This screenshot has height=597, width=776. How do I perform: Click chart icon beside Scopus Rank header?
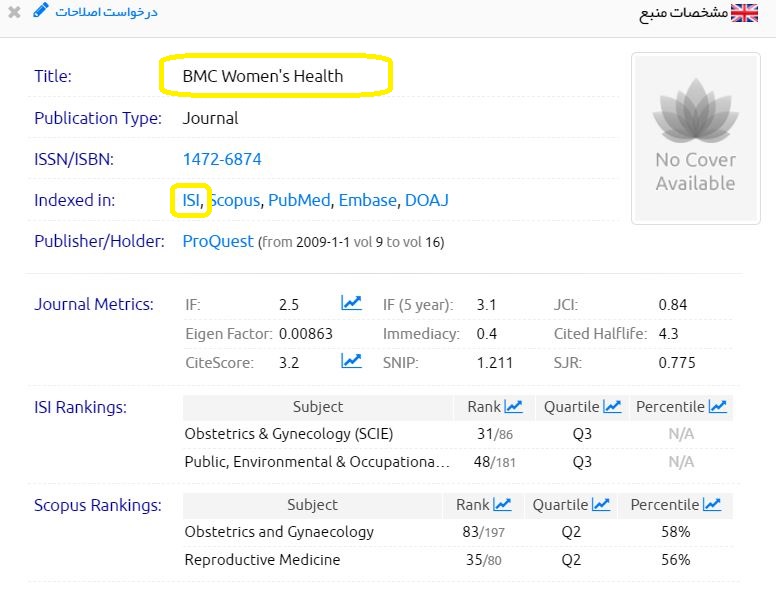coord(502,504)
